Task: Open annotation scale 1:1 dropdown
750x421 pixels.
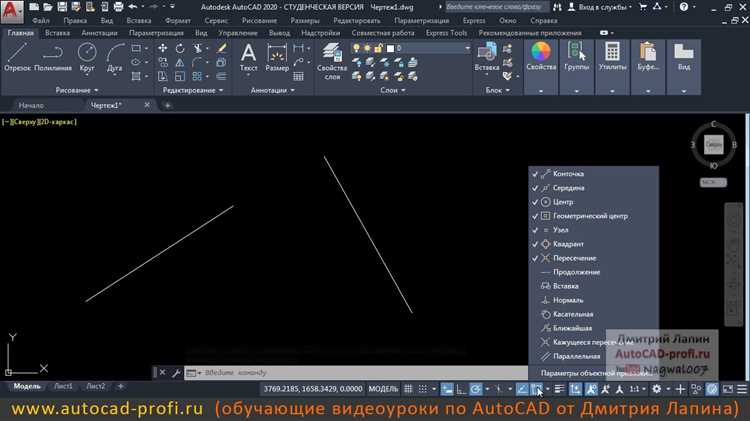Action: point(638,389)
